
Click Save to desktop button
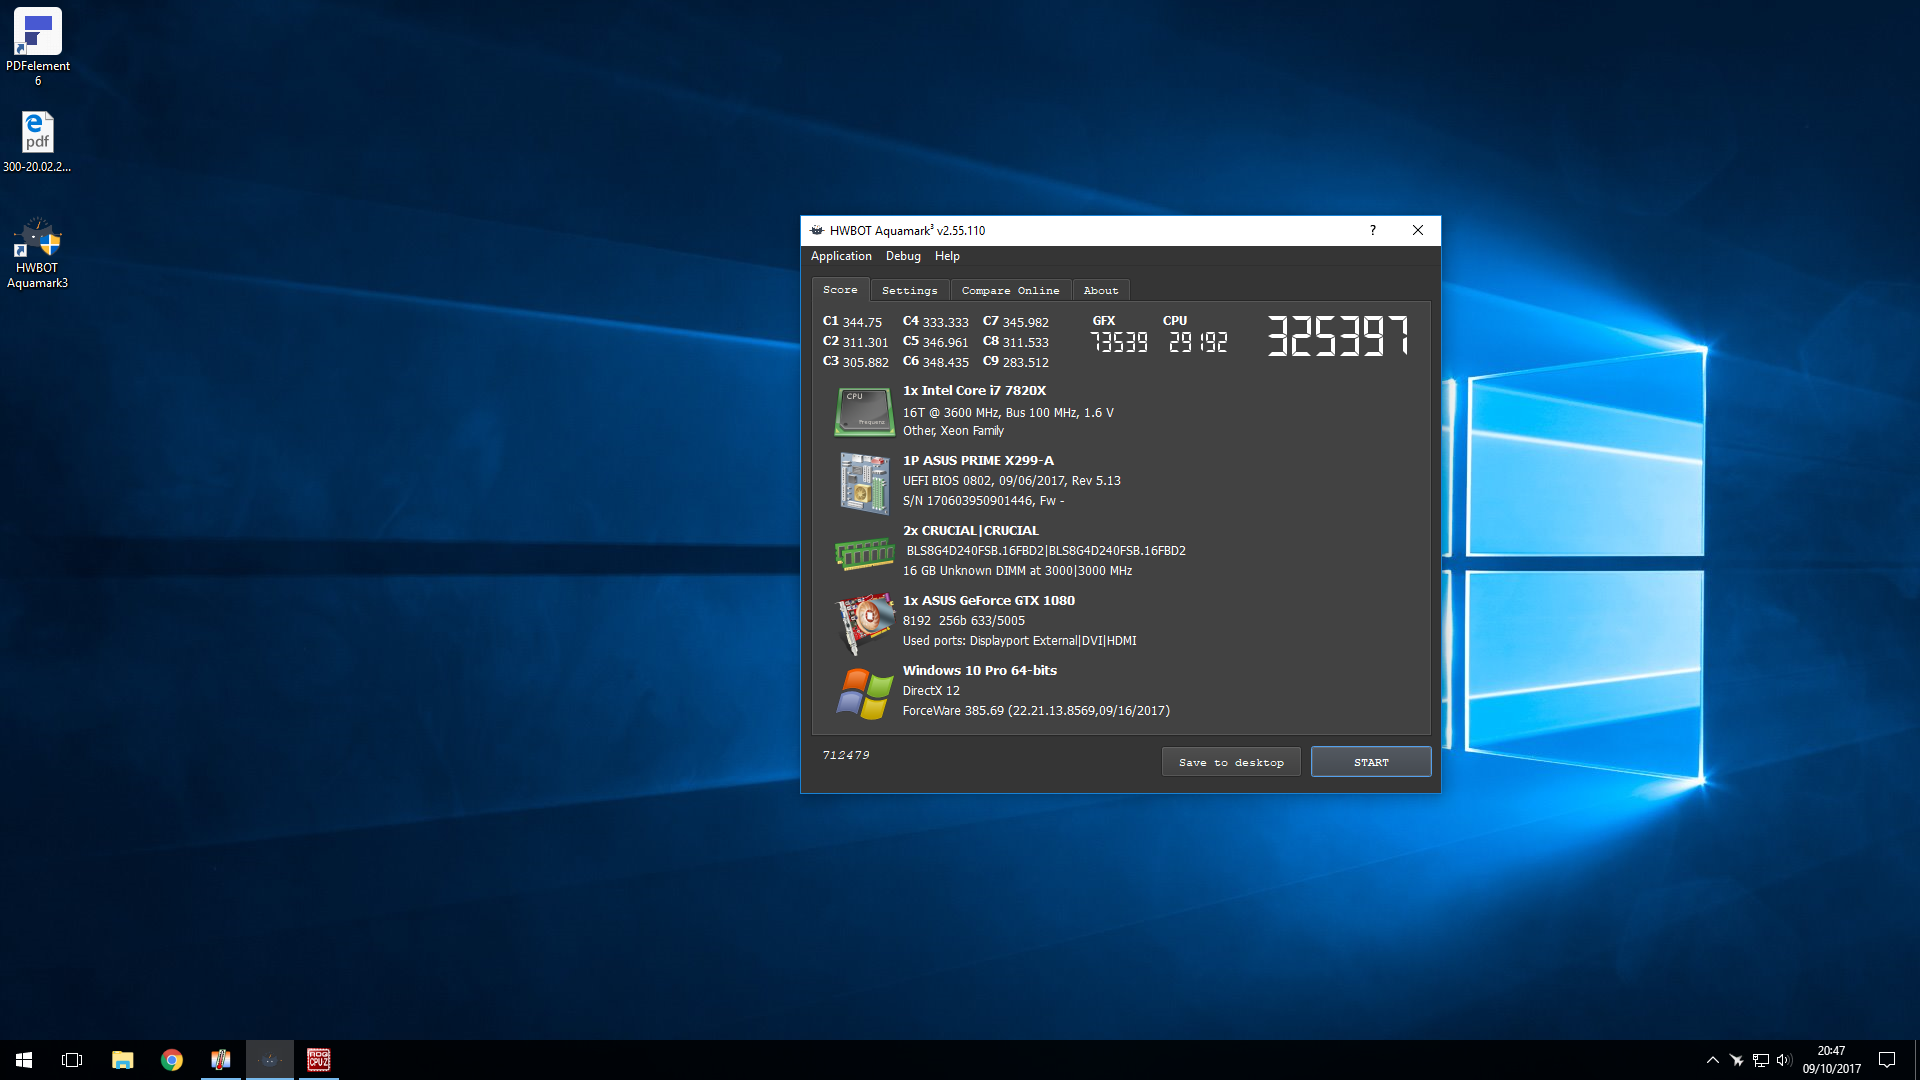1231,762
